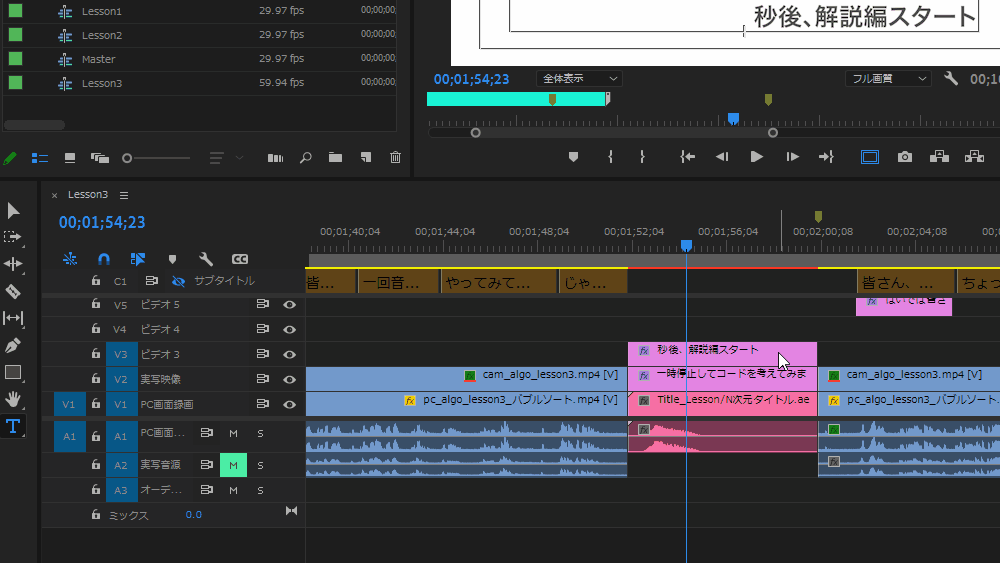Image resolution: width=1000 pixels, height=563 pixels.
Task: Go to Out point
Action: click(x=827, y=157)
